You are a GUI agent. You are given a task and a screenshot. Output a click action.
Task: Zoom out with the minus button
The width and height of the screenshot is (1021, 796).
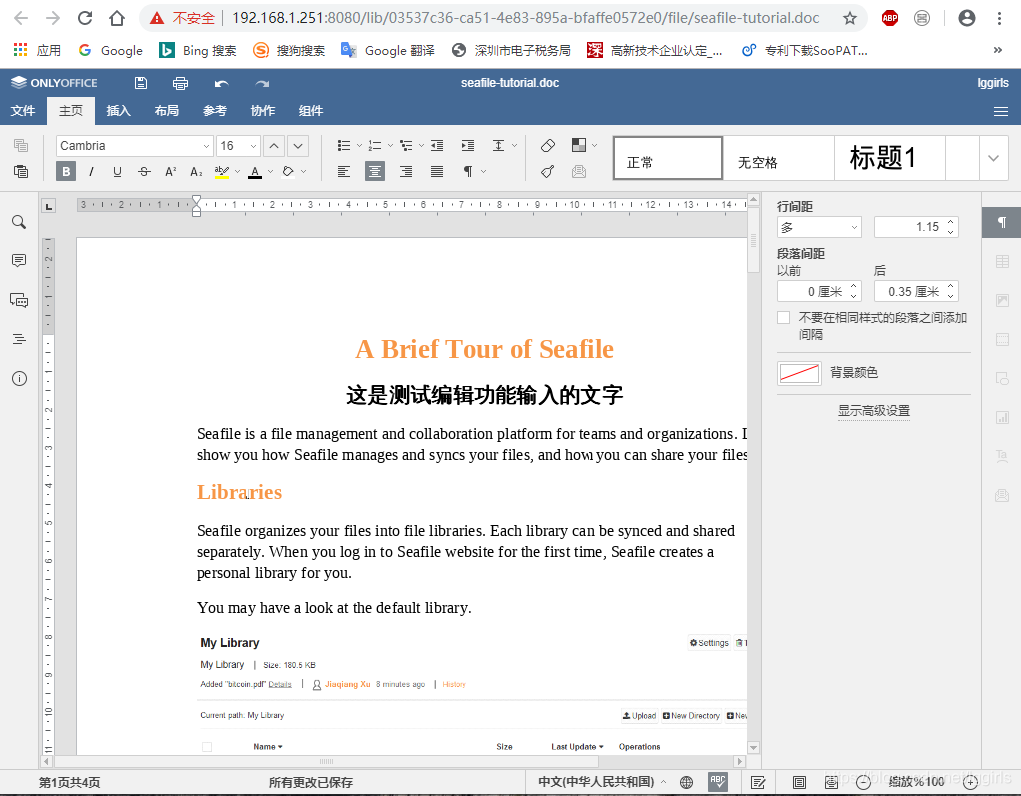pyautogui.click(x=863, y=782)
